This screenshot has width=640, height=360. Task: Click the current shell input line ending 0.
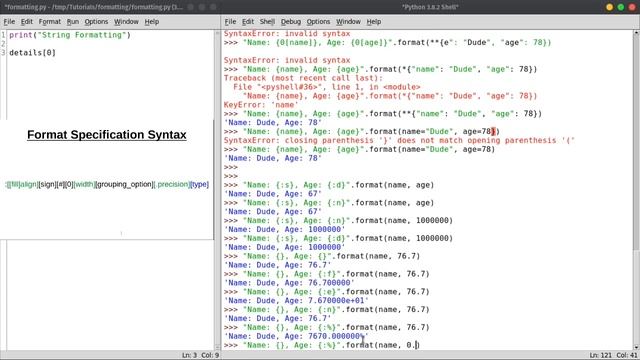(322, 345)
